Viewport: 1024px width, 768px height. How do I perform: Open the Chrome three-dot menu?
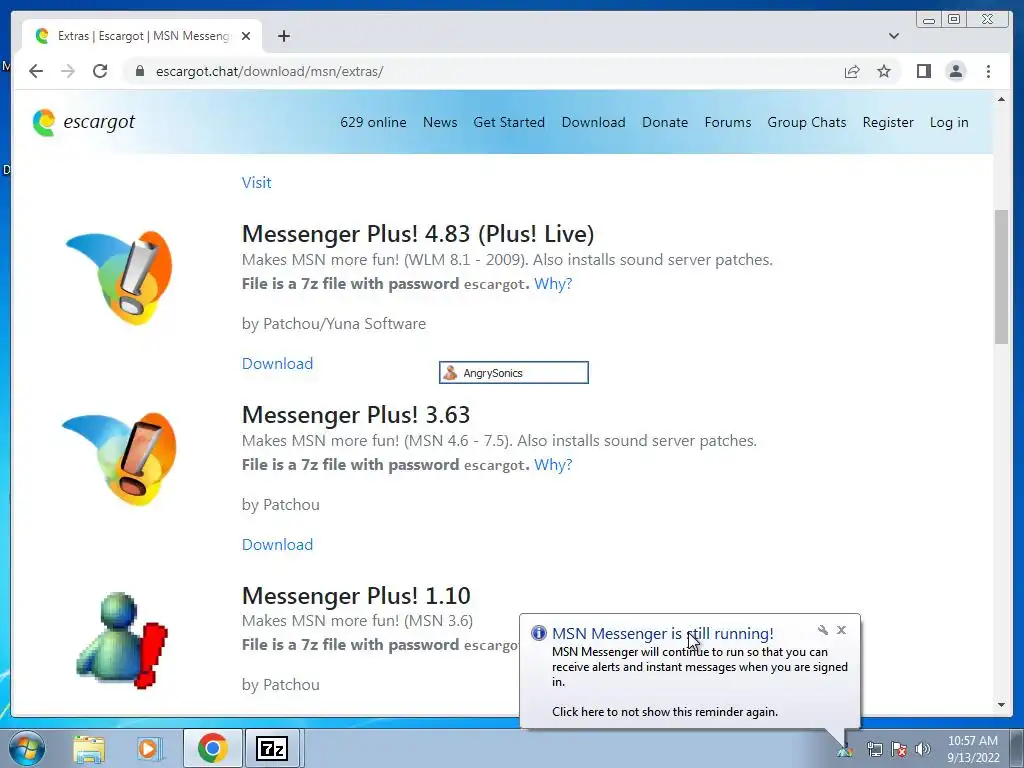click(988, 71)
